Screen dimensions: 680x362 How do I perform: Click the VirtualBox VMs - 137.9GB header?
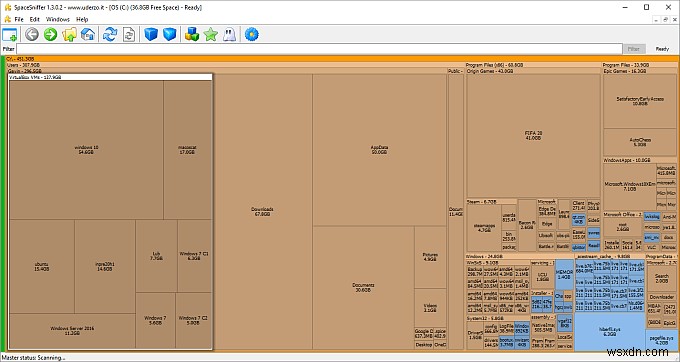pos(111,77)
